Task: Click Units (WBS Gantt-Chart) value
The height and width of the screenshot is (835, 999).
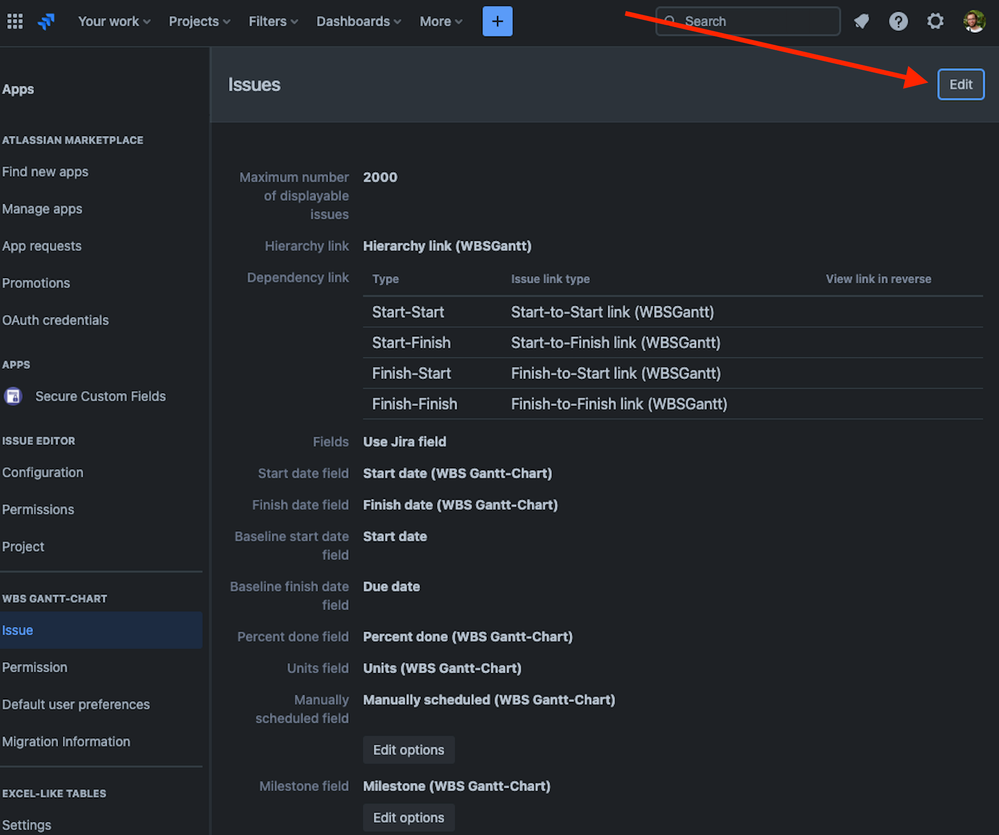Action: 442,668
